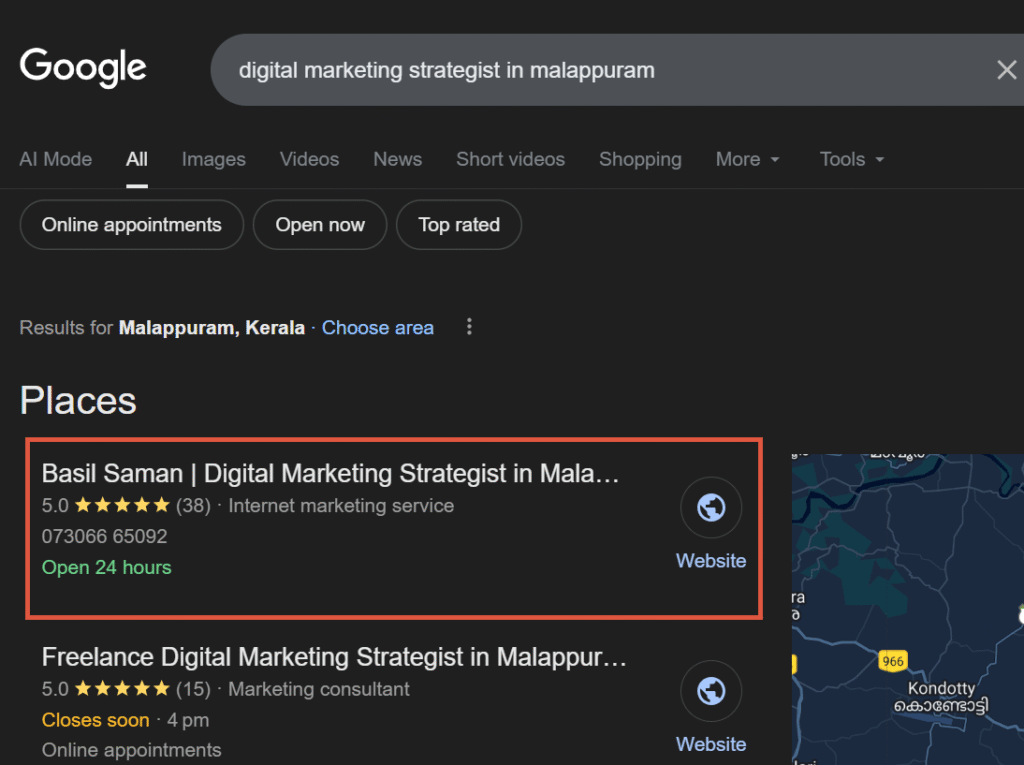Open the three-dot options next to Choose area
The width and height of the screenshot is (1024, 765).
469,327
